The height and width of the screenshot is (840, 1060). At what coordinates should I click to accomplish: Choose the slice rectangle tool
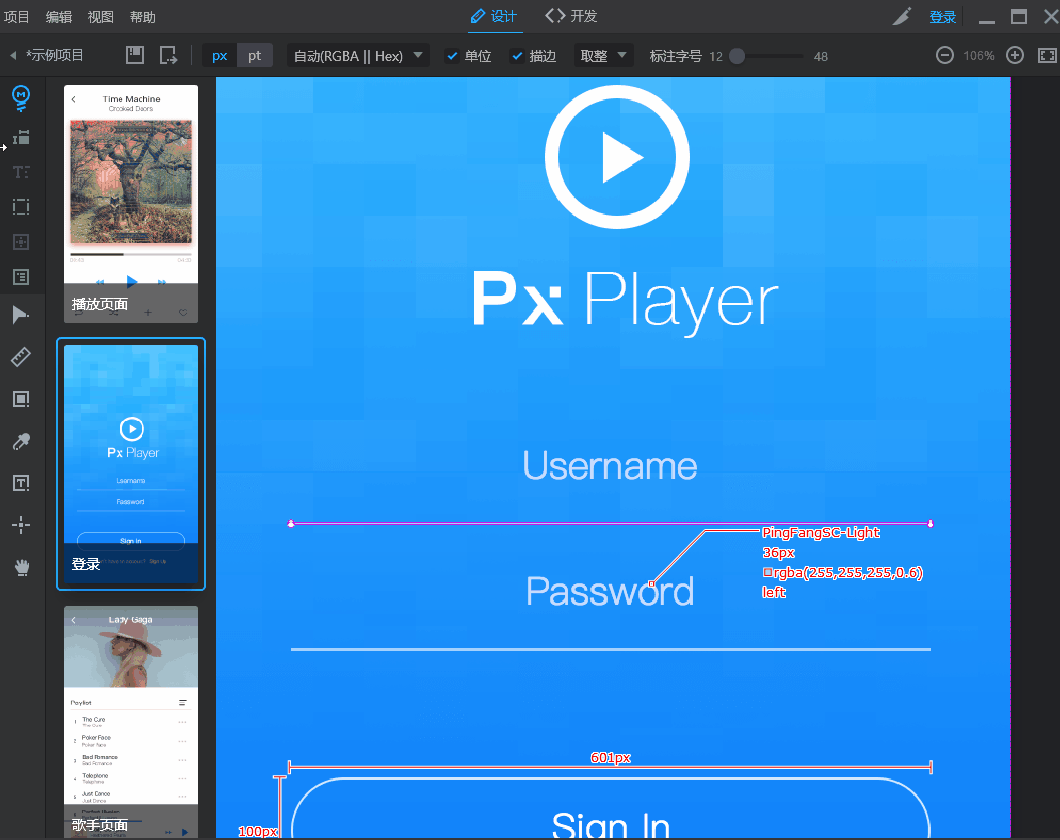click(x=21, y=399)
